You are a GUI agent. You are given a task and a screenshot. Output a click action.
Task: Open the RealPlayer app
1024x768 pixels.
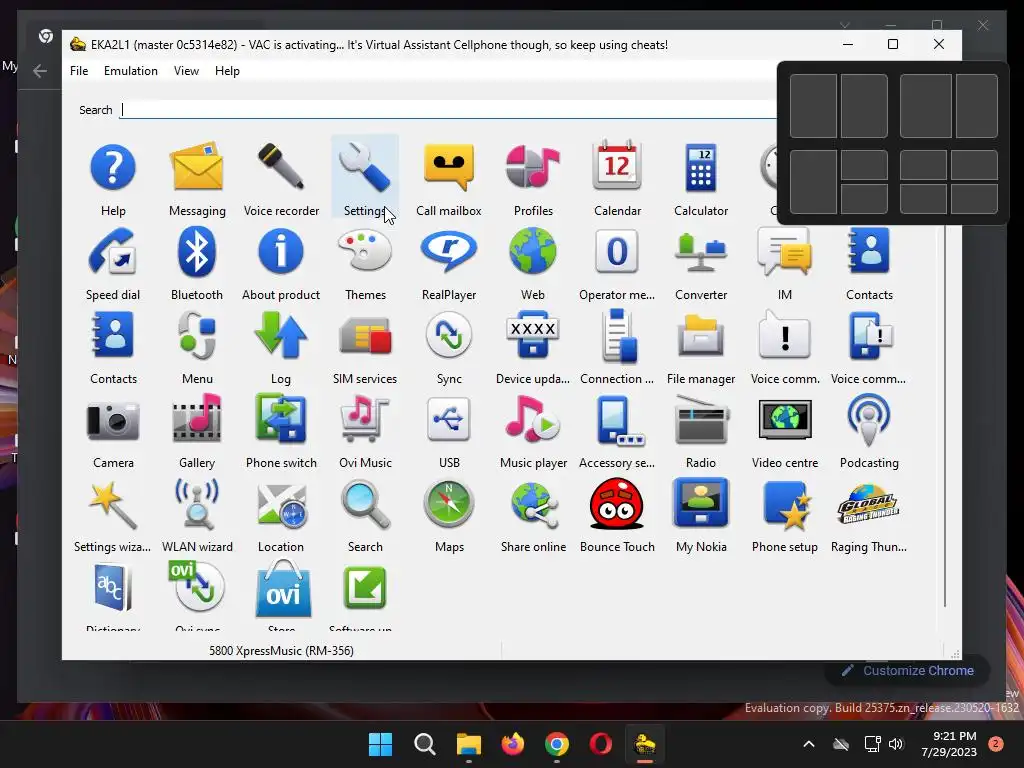click(449, 252)
